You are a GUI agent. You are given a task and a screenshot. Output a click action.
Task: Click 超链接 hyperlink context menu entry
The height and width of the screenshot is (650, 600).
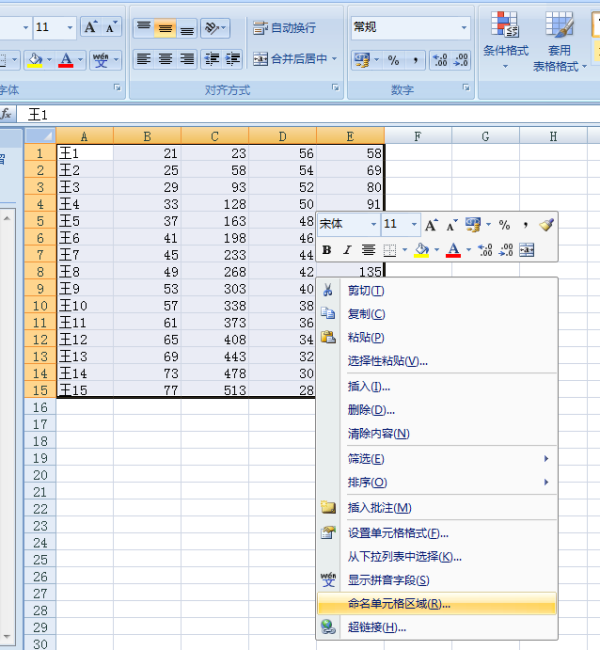[376, 628]
